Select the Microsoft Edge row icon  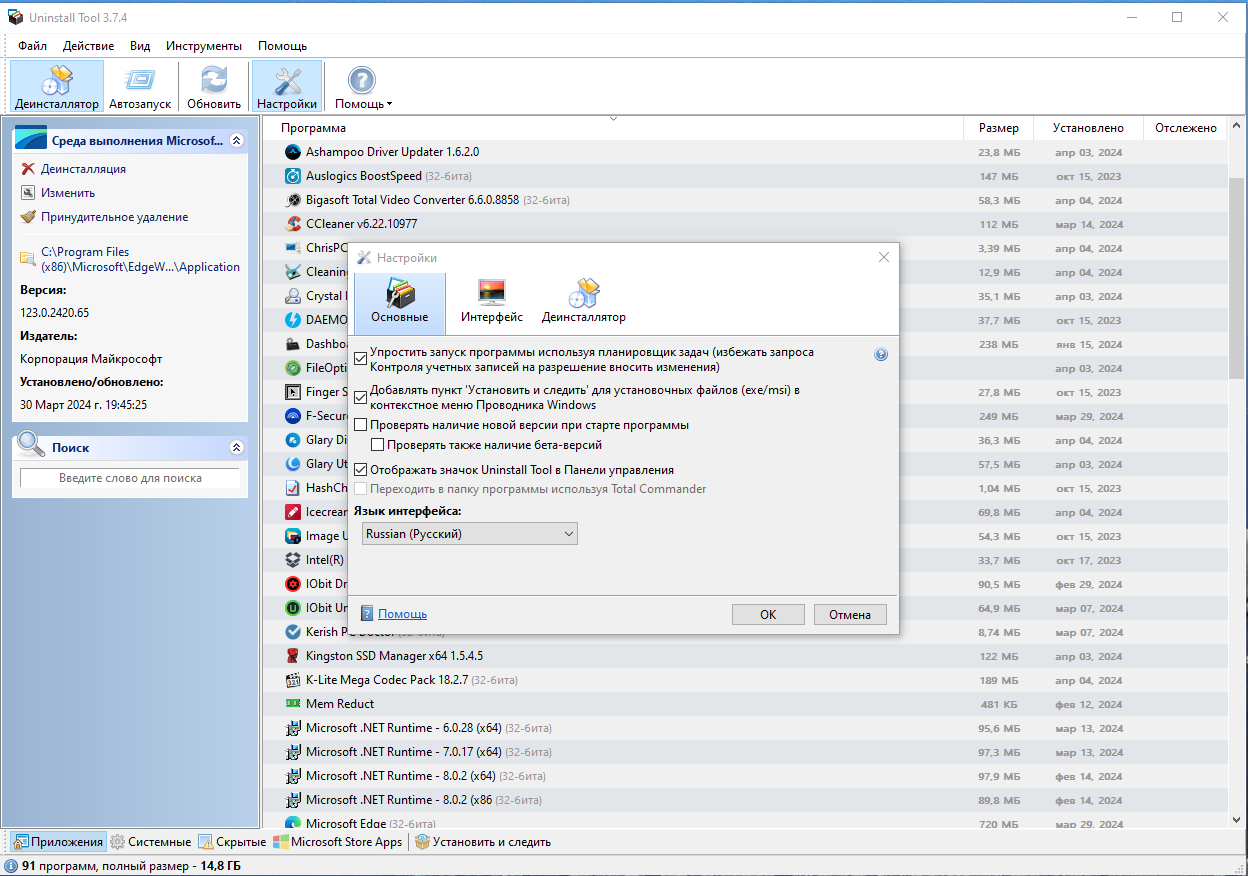click(293, 824)
